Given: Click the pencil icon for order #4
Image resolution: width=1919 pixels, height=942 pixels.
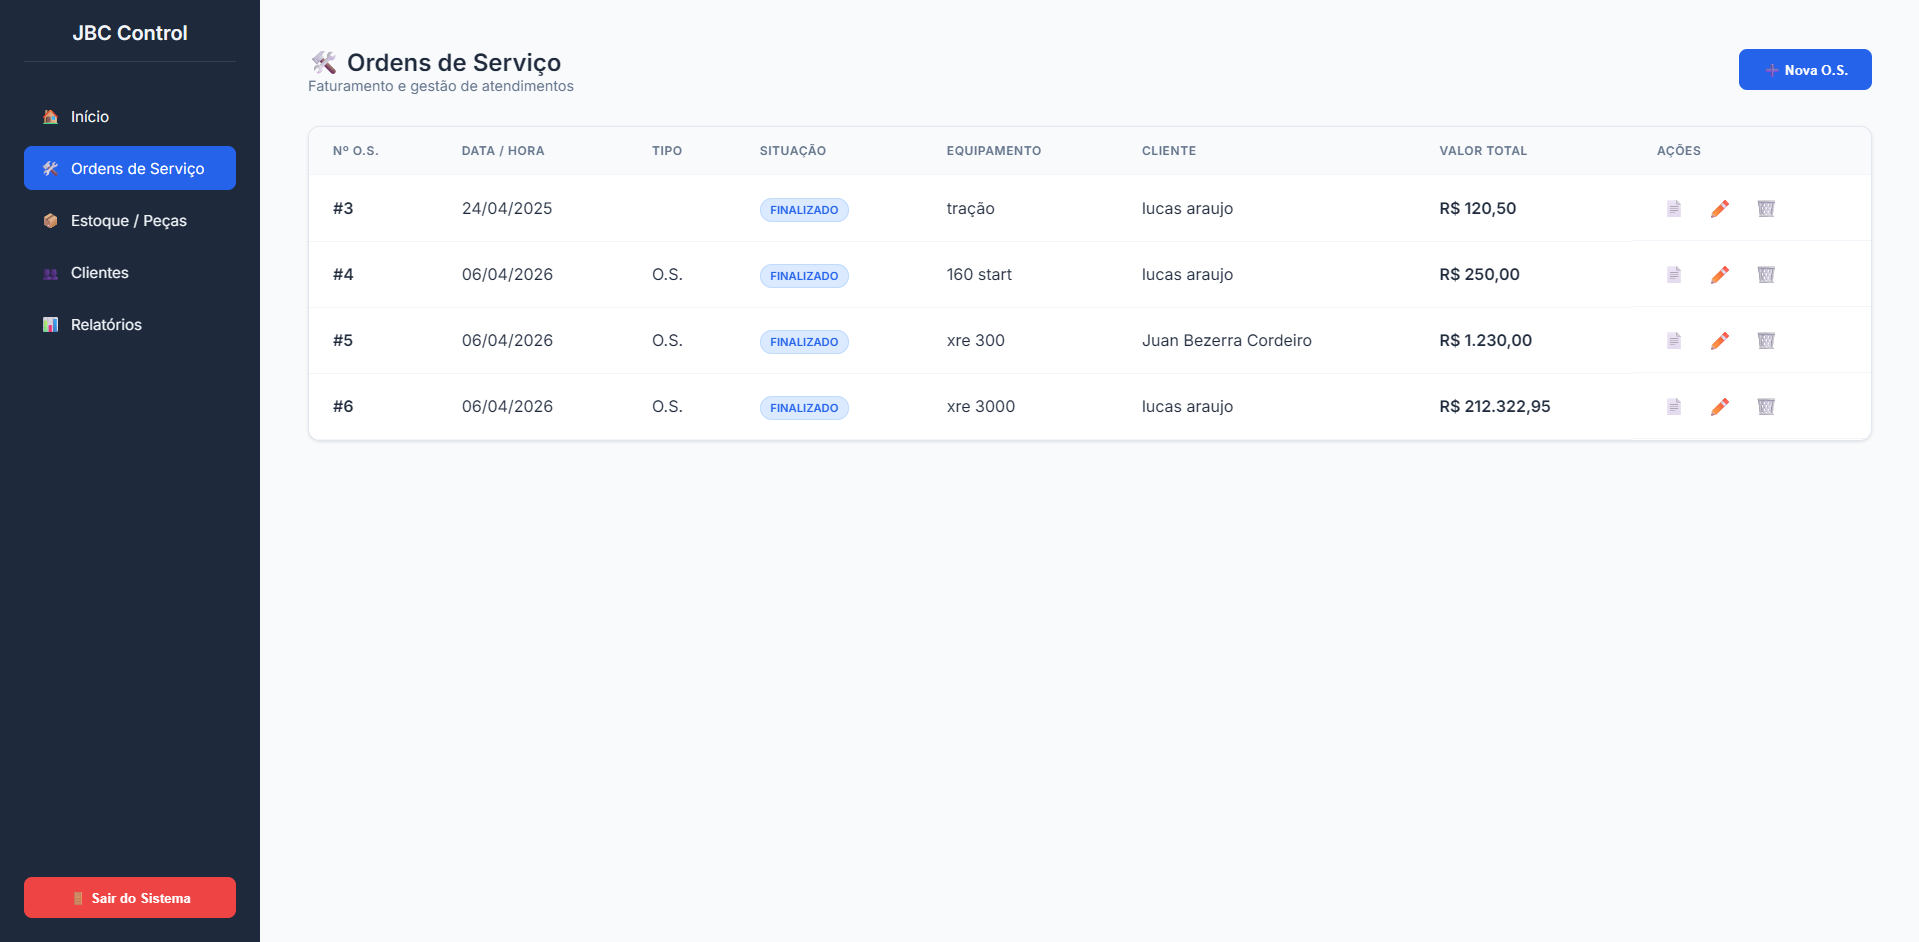Looking at the screenshot, I should coord(1719,274).
